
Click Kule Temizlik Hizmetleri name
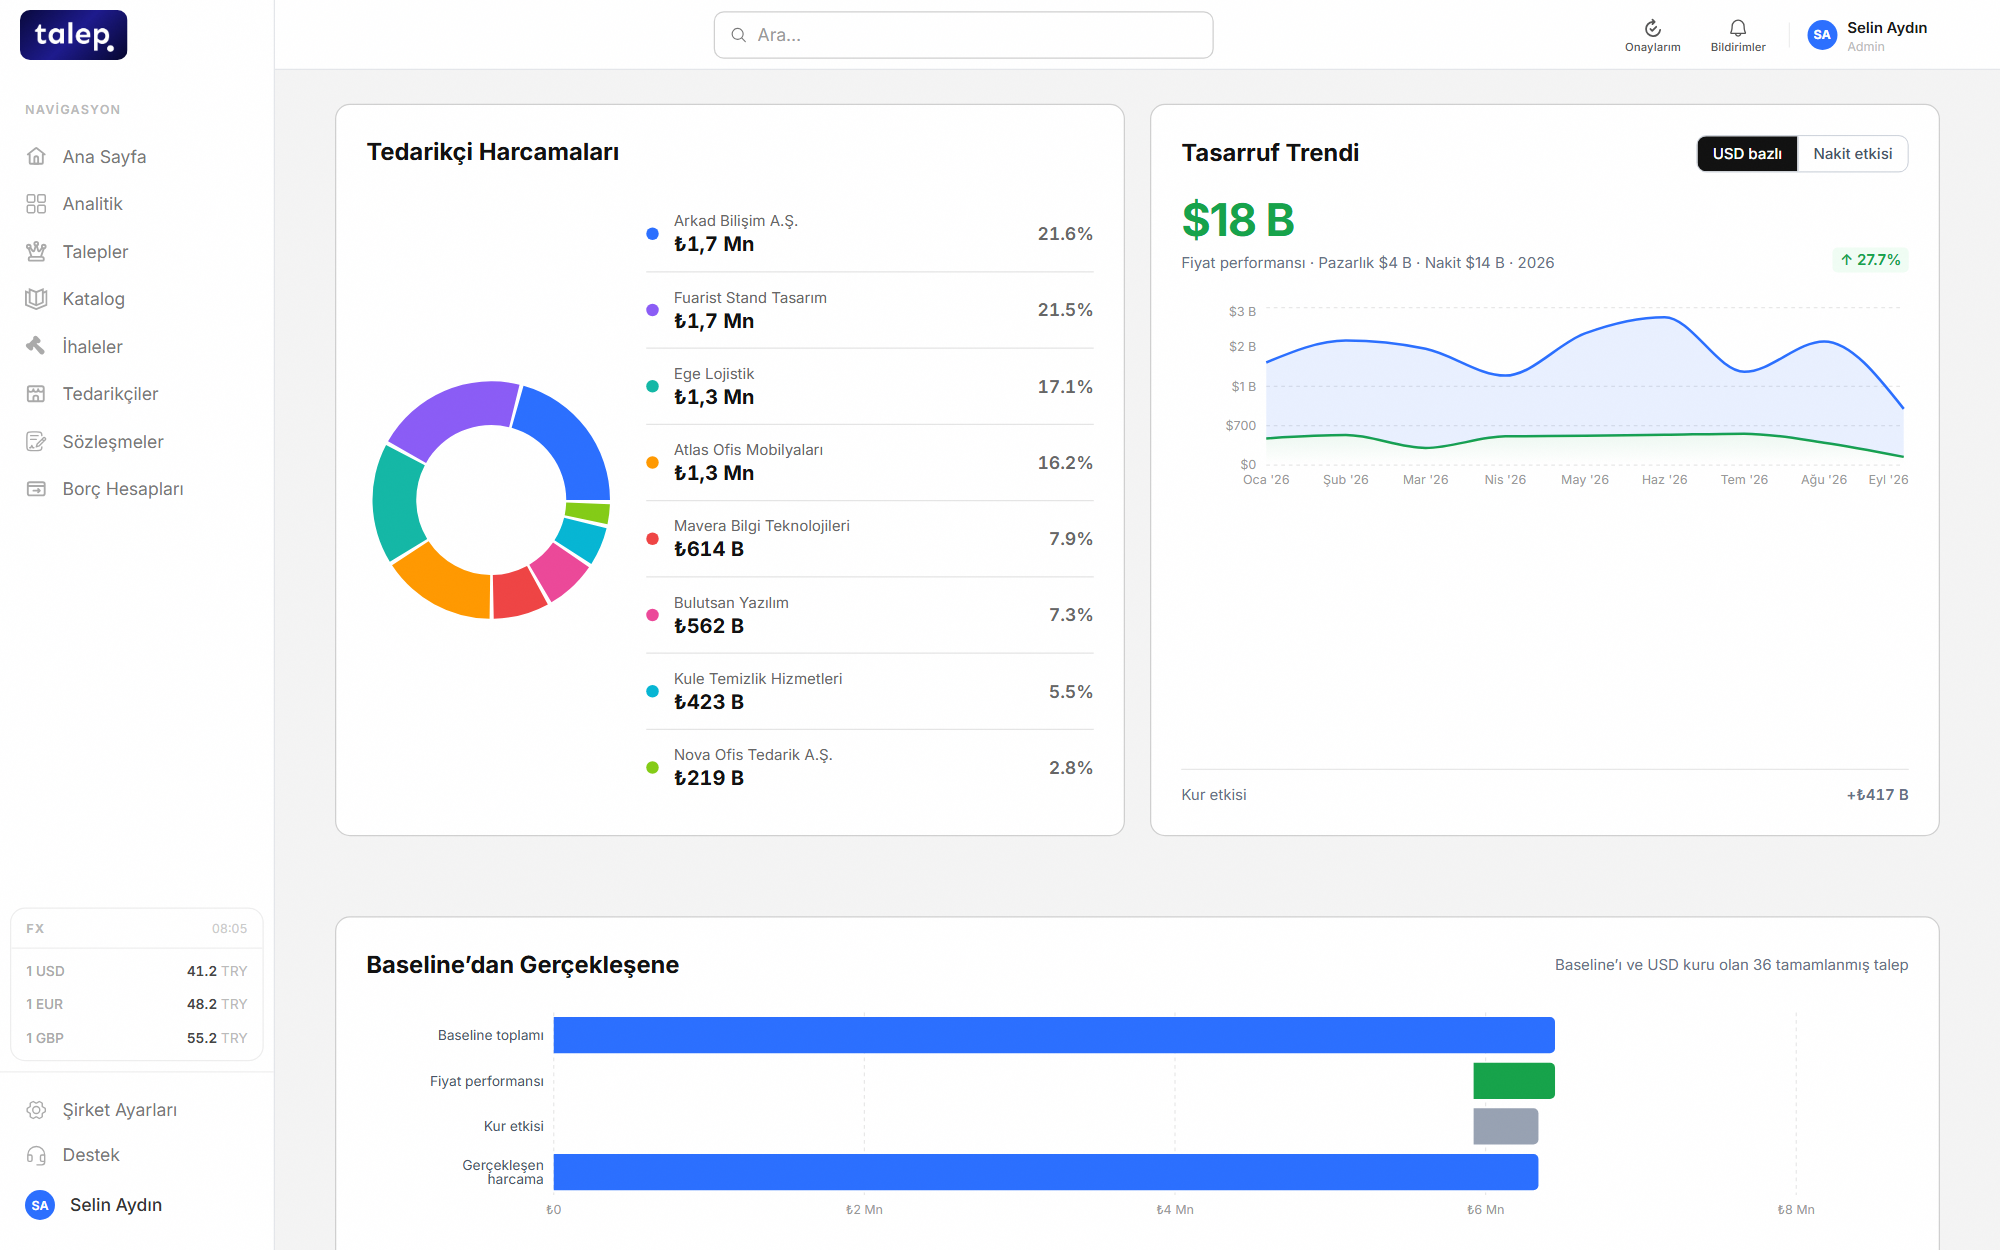click(758, 679)
